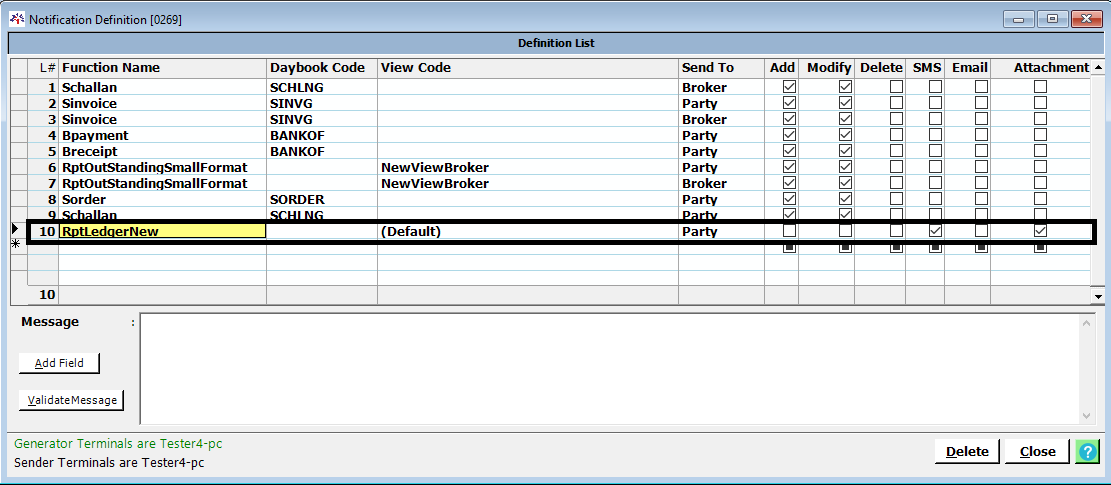Click the message box scroll down arrow
This screenshot has width=1111, height=485.
[1088, 415]
